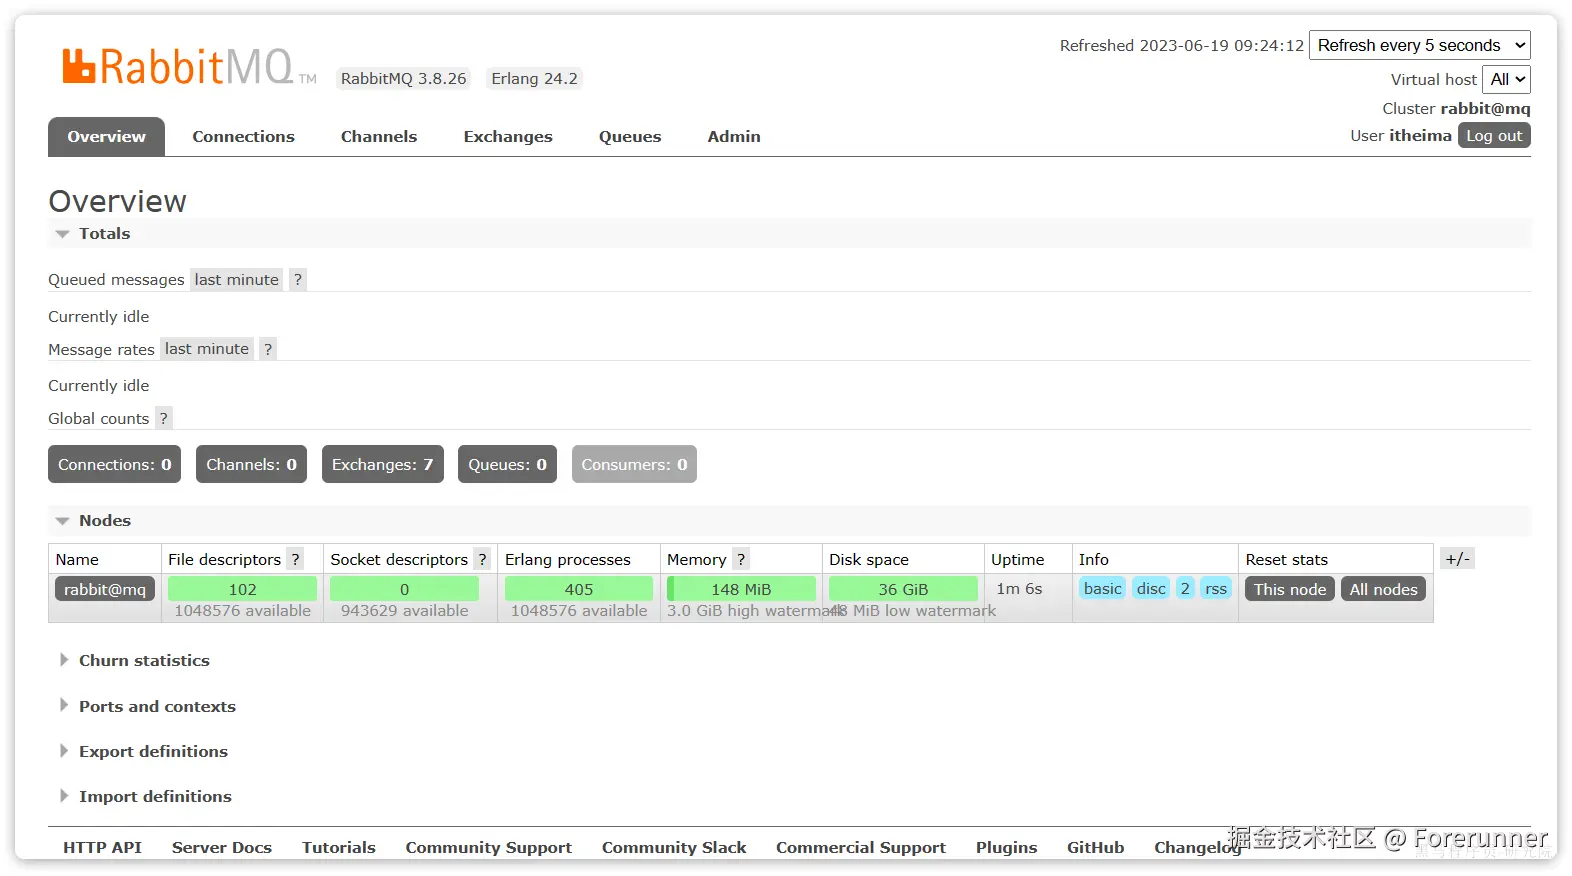Expand Ports and contexts section
The image size is (1572, 876).
point(148,707)
